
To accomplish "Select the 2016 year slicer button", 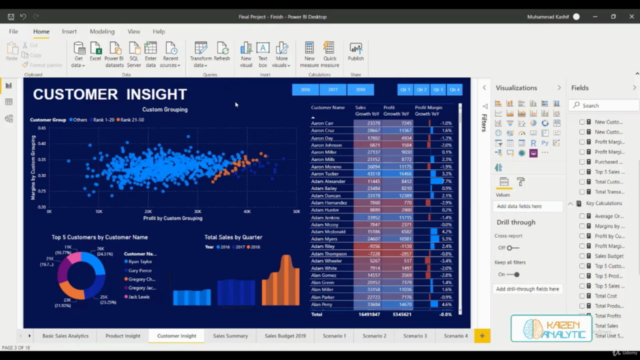I will [305, 90].
